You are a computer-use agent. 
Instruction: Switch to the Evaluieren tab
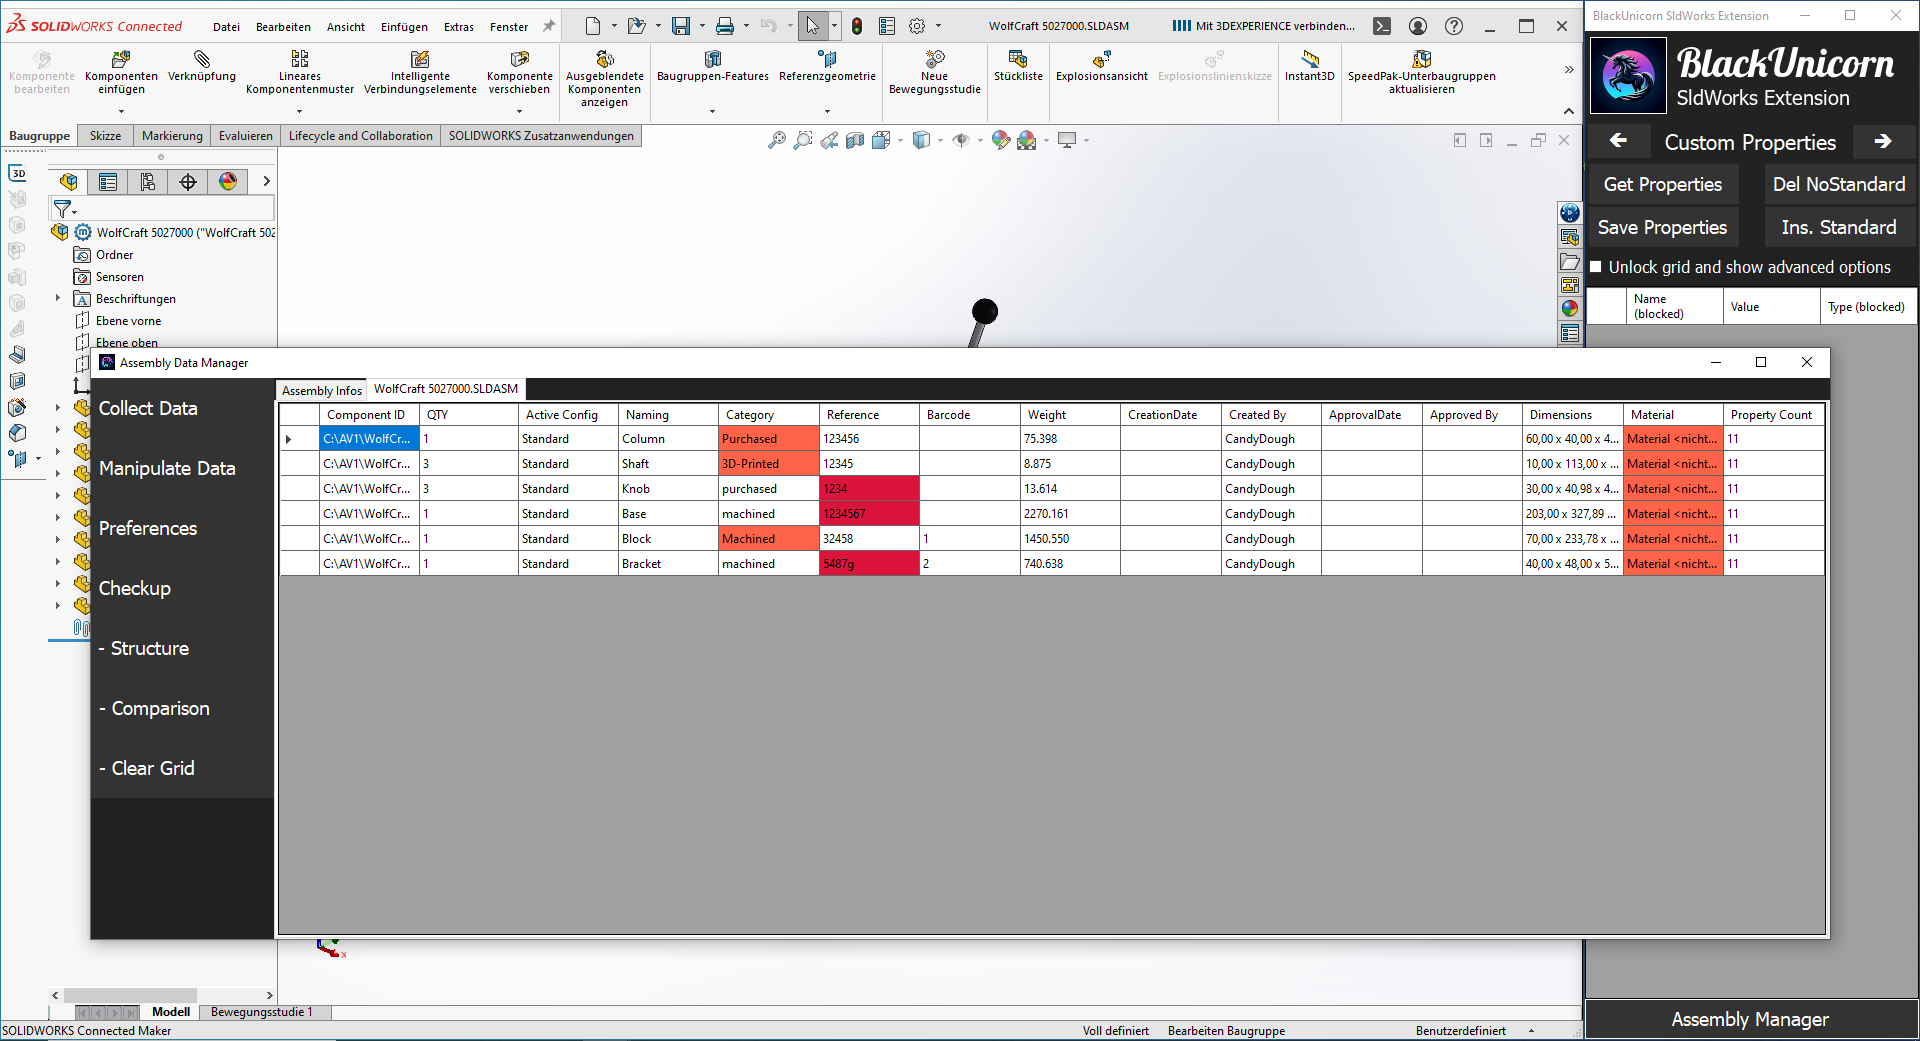pyautogui.click(x=245, y=136)
